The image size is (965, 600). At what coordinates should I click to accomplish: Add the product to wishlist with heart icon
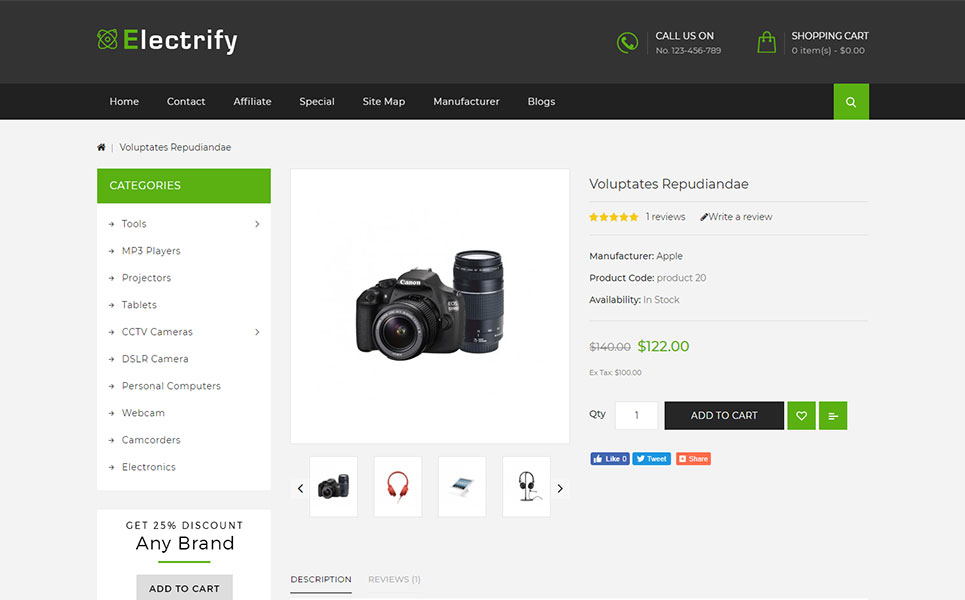[x=800, y=415]
